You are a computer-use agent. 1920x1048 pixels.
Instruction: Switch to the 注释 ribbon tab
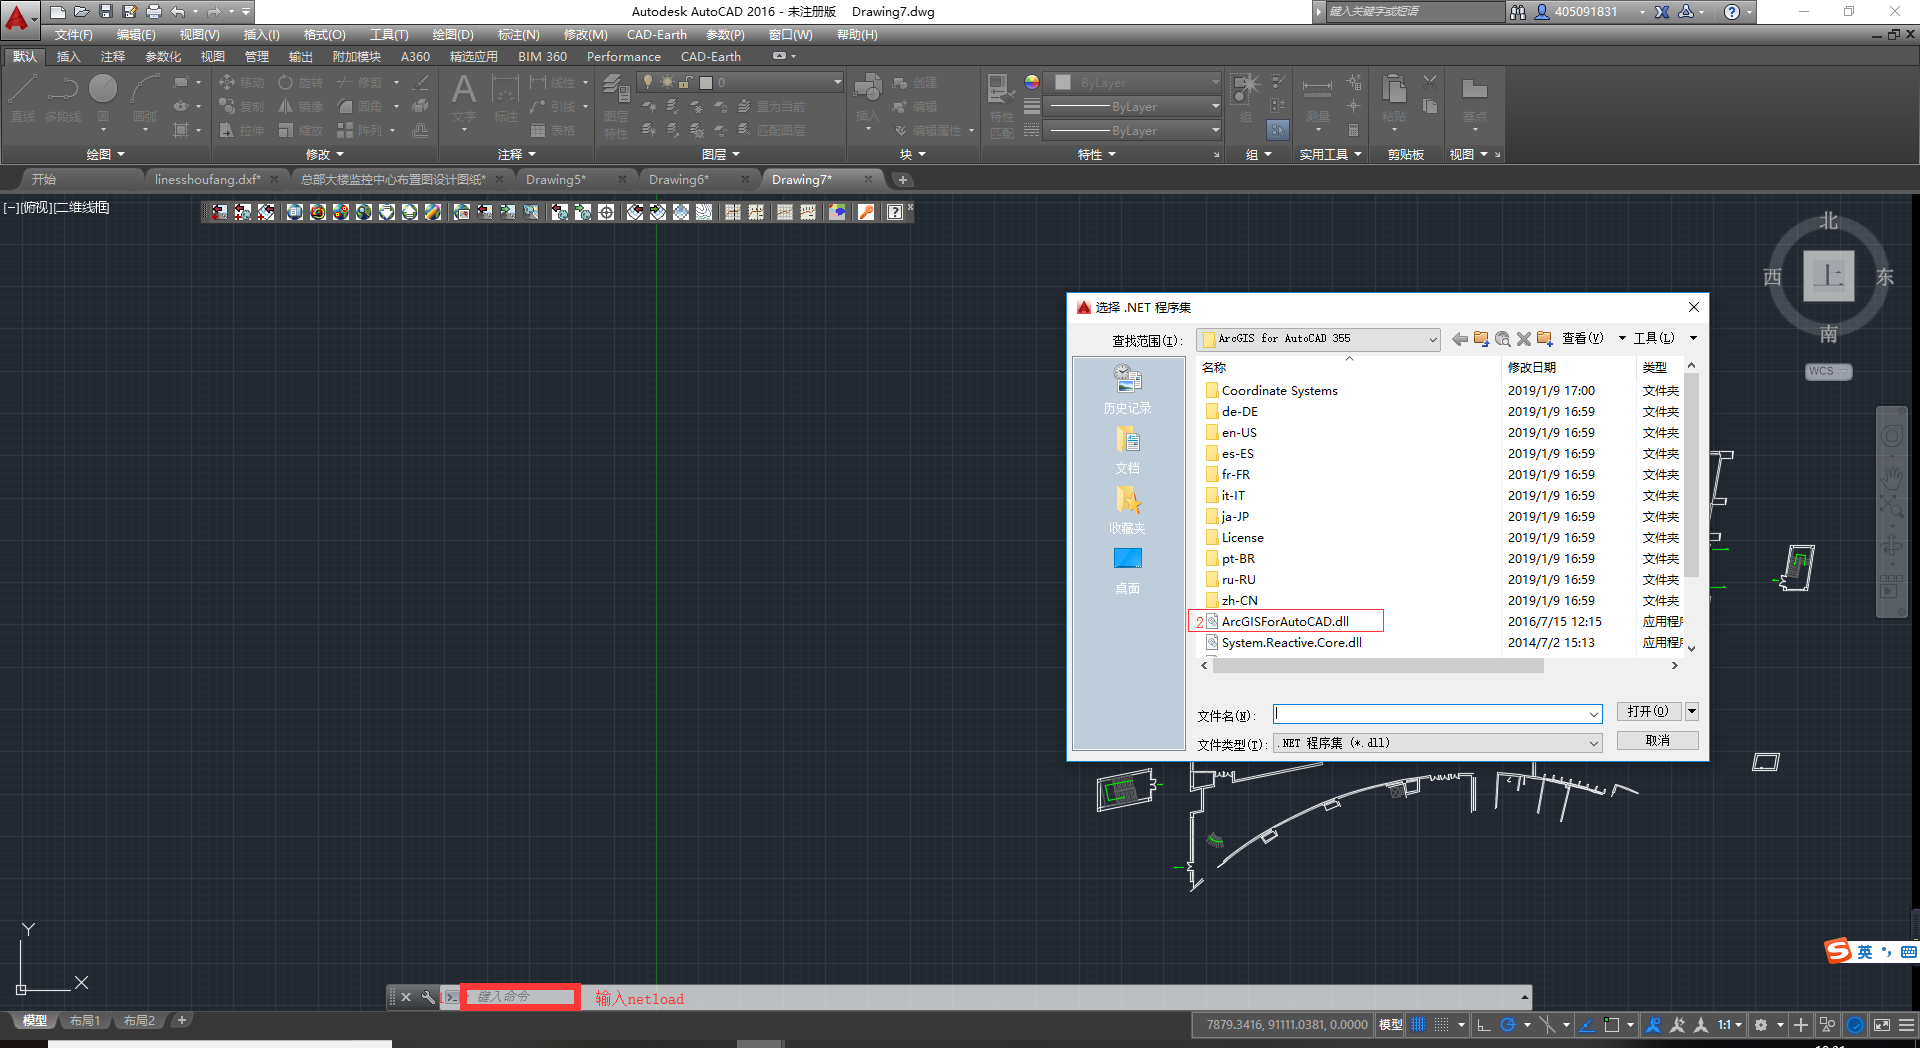113,57
